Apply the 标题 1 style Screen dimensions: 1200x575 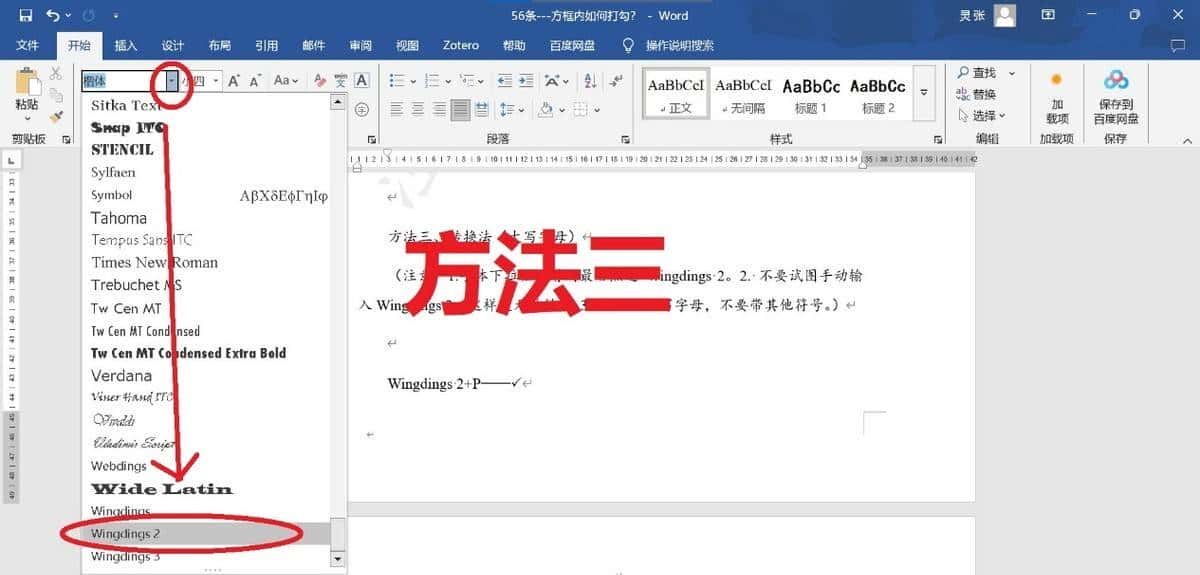(811, 94)
